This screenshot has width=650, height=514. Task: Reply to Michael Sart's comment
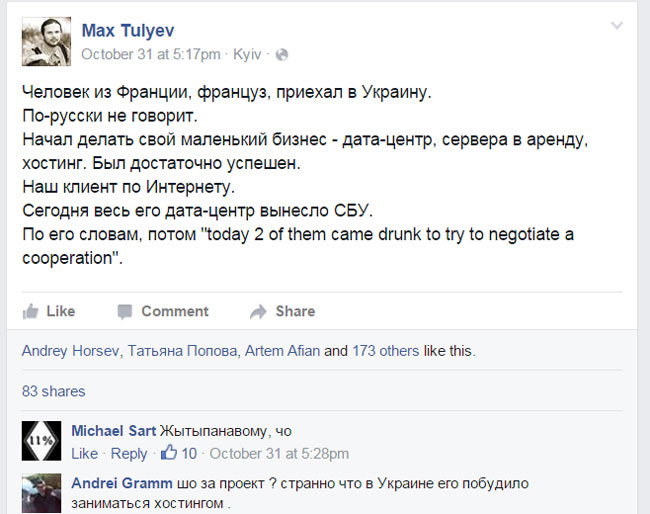click(129, 453)
